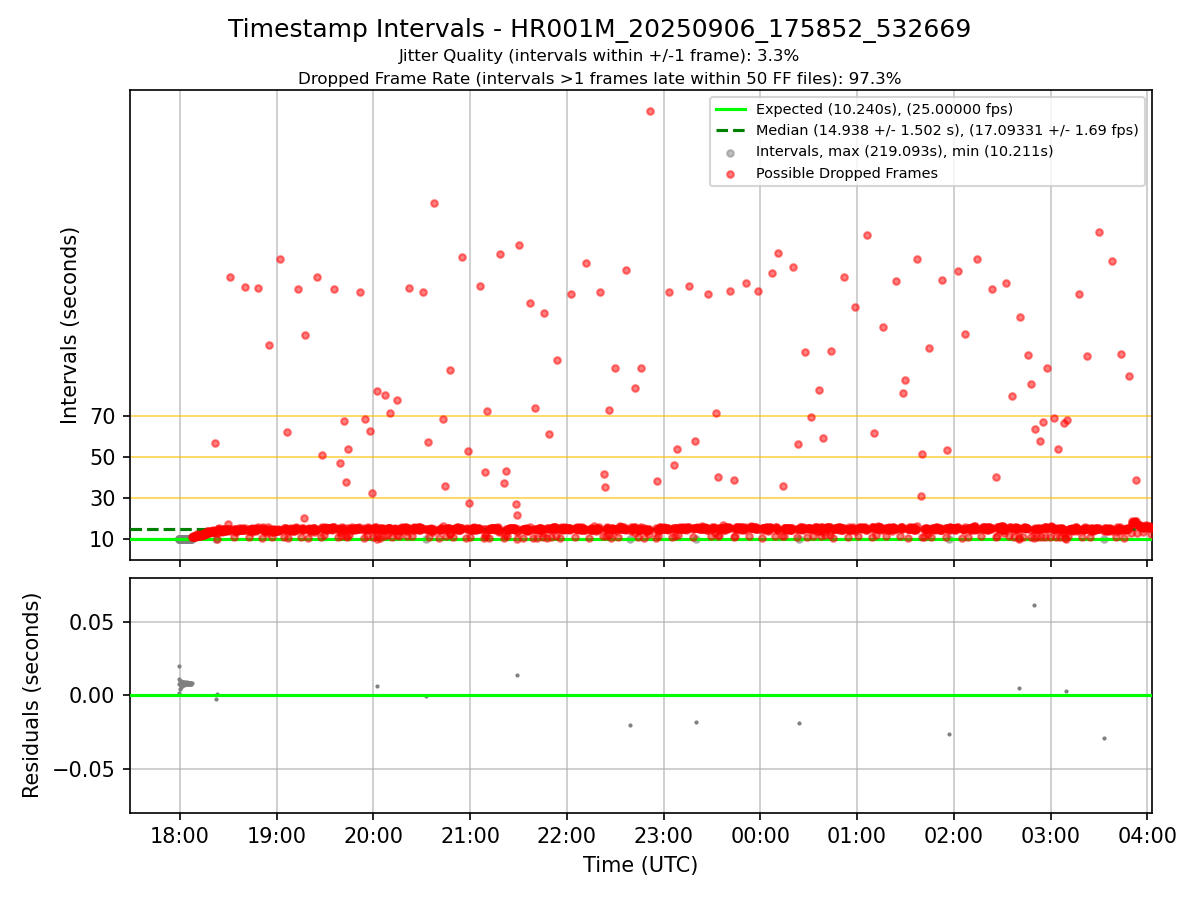Click the Intervals max/min legend entry text
Viewport: 1200px width, 900px height.
click(904, 151)
